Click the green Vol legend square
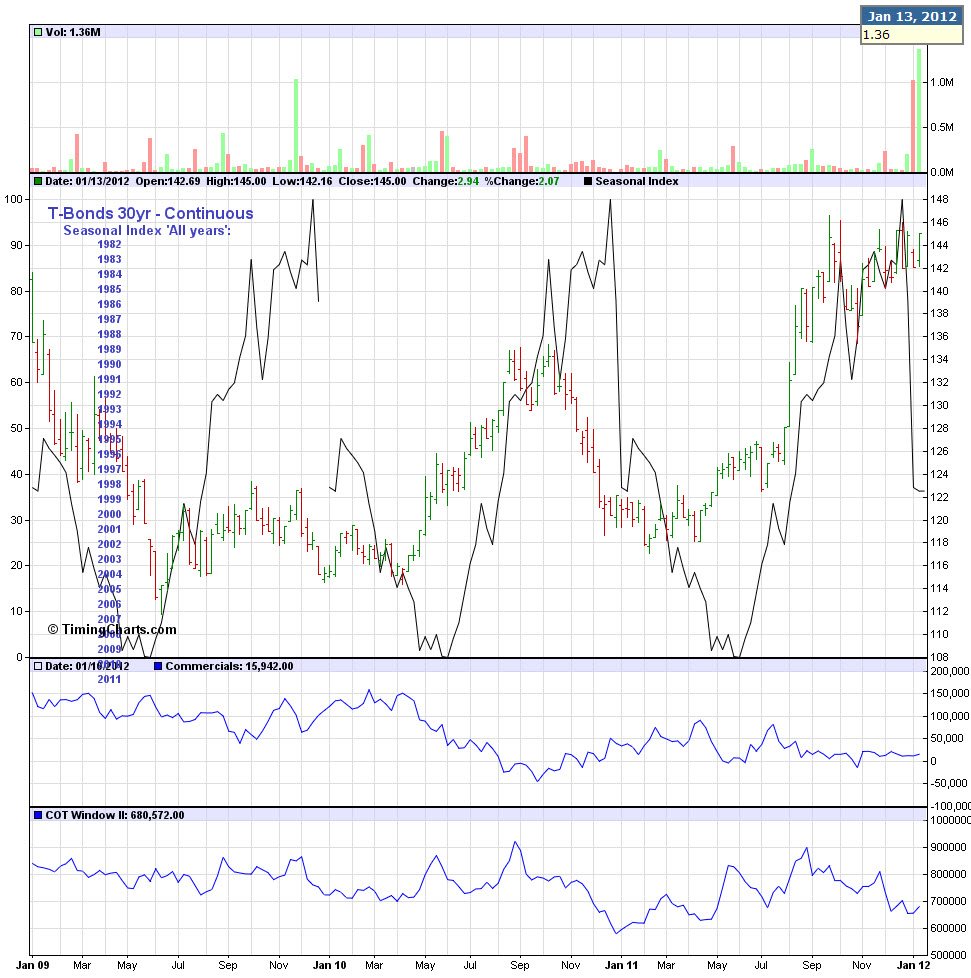 coord(38,32)
